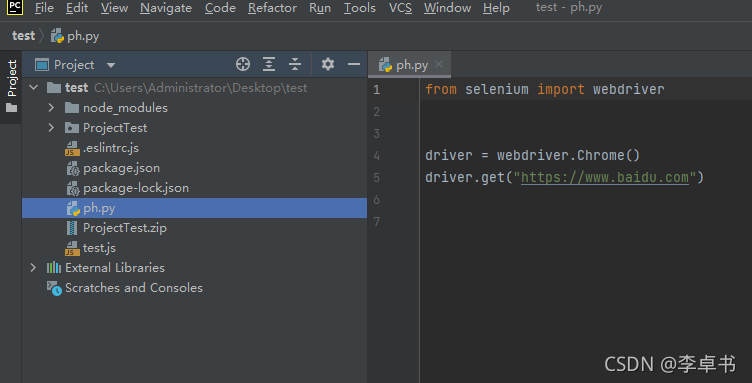Screen dimensions: 752x383
Task: Click line number 1 in the gutter
Action: click(376, 90)
